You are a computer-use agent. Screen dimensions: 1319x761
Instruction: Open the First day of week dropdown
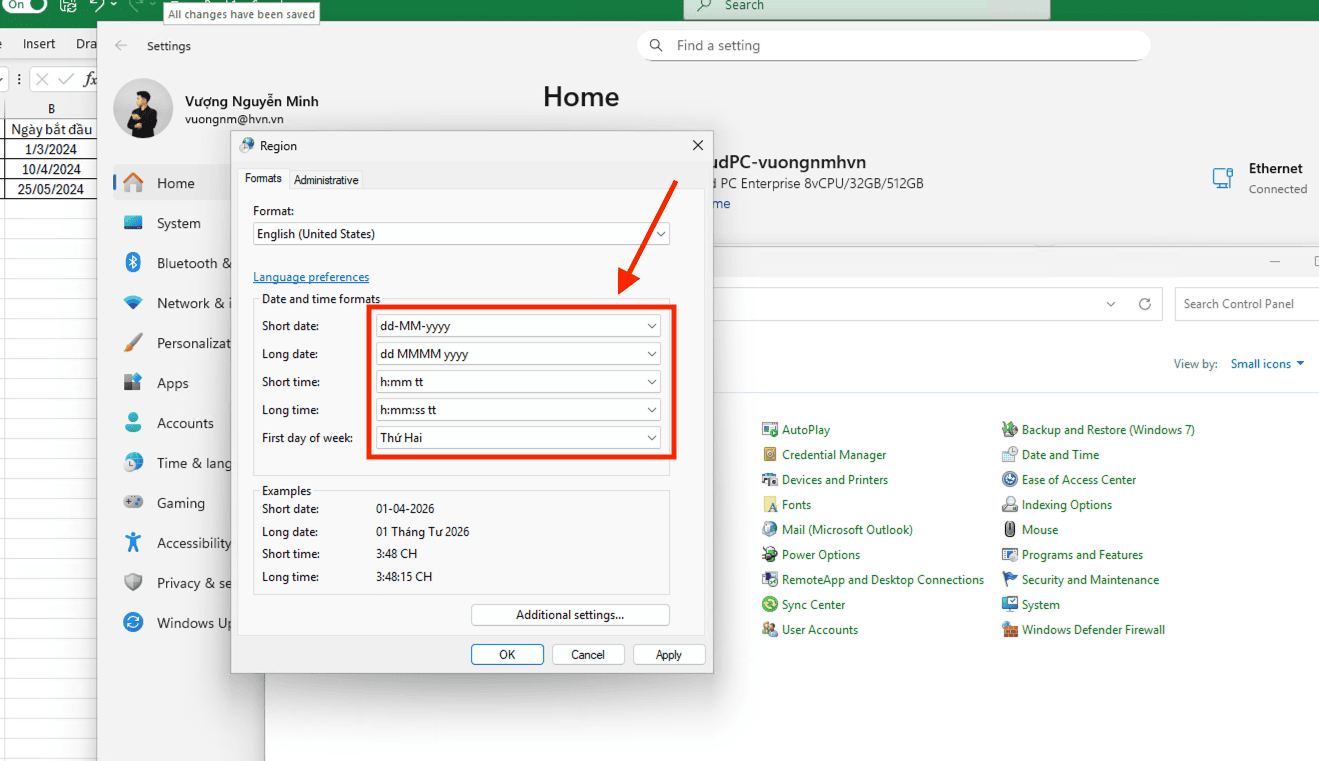(652, 438)
